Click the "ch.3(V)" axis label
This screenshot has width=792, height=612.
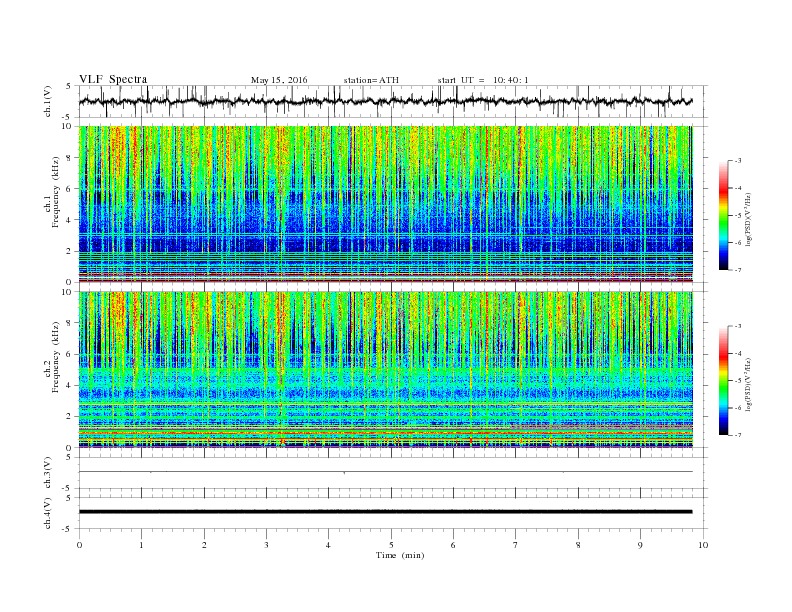tap(48, 473)
